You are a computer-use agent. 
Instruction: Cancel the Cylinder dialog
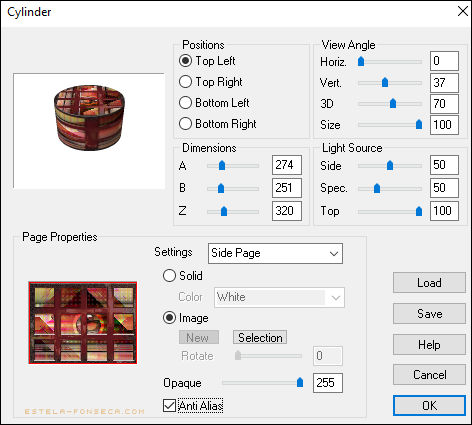(429, 375)
